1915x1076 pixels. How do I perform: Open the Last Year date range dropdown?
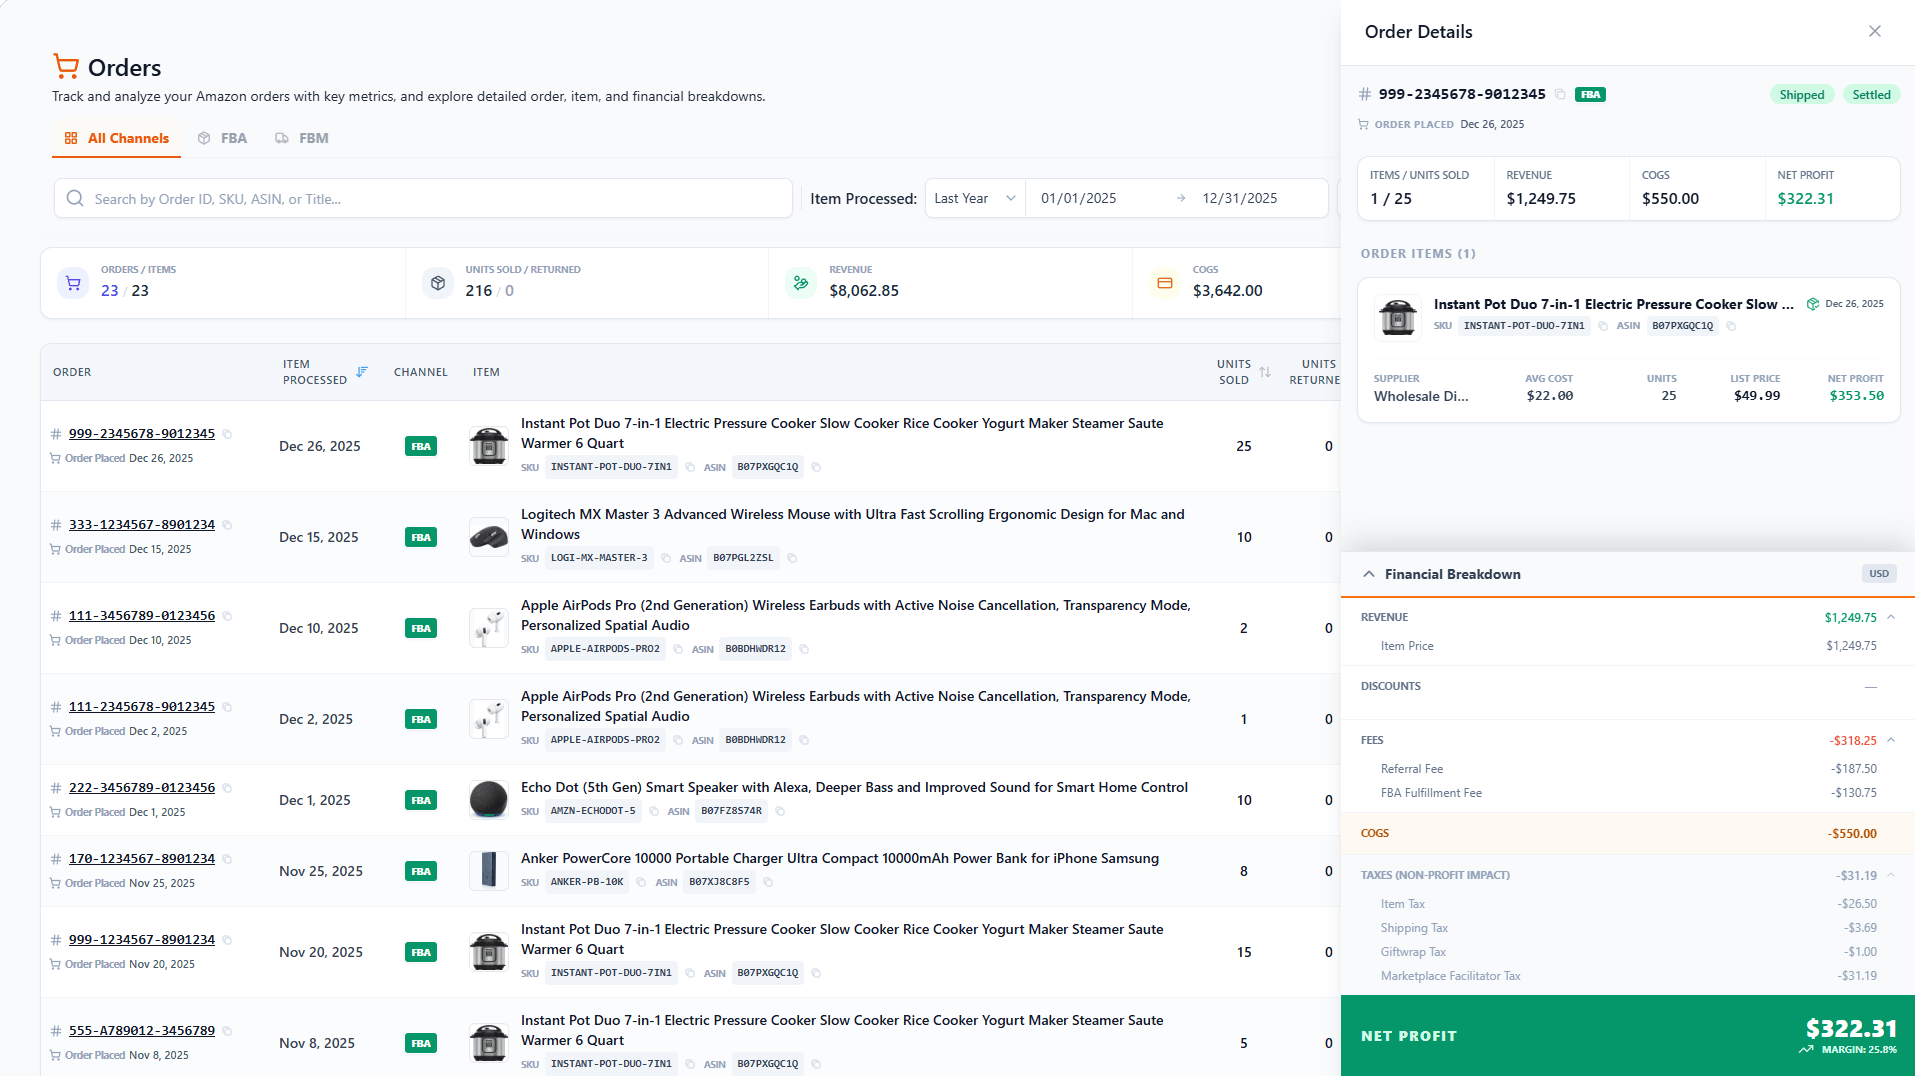[x=974, y=198]
